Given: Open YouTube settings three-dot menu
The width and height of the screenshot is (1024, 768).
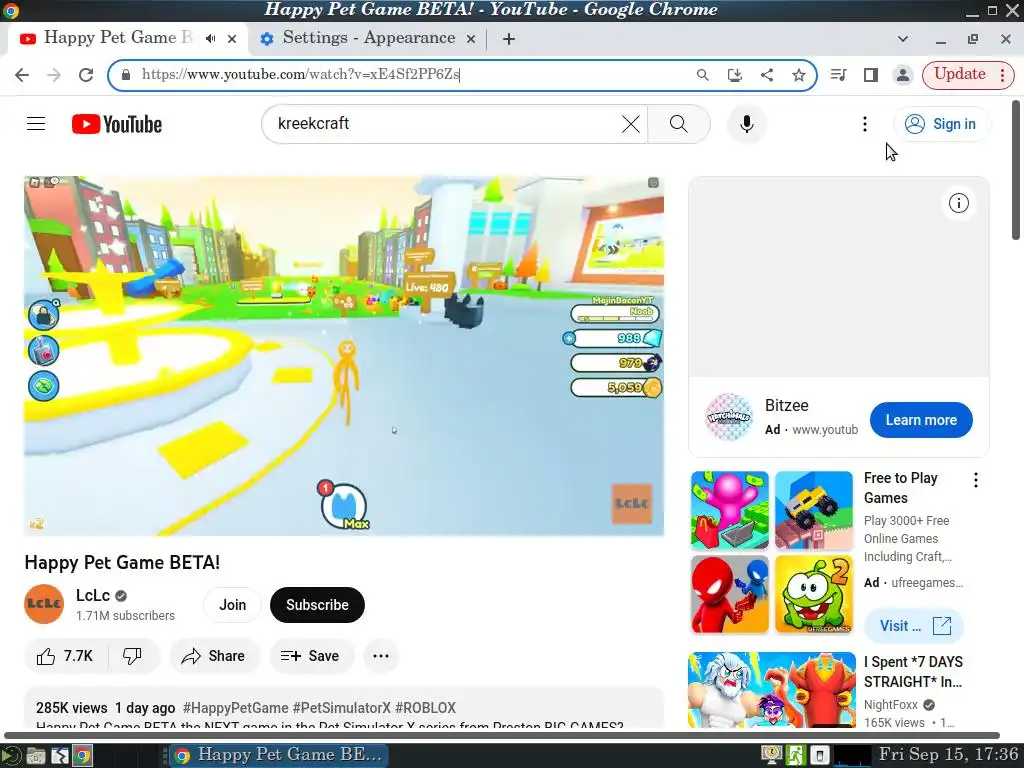Looking at the screenshot, I should pos(865,123).
